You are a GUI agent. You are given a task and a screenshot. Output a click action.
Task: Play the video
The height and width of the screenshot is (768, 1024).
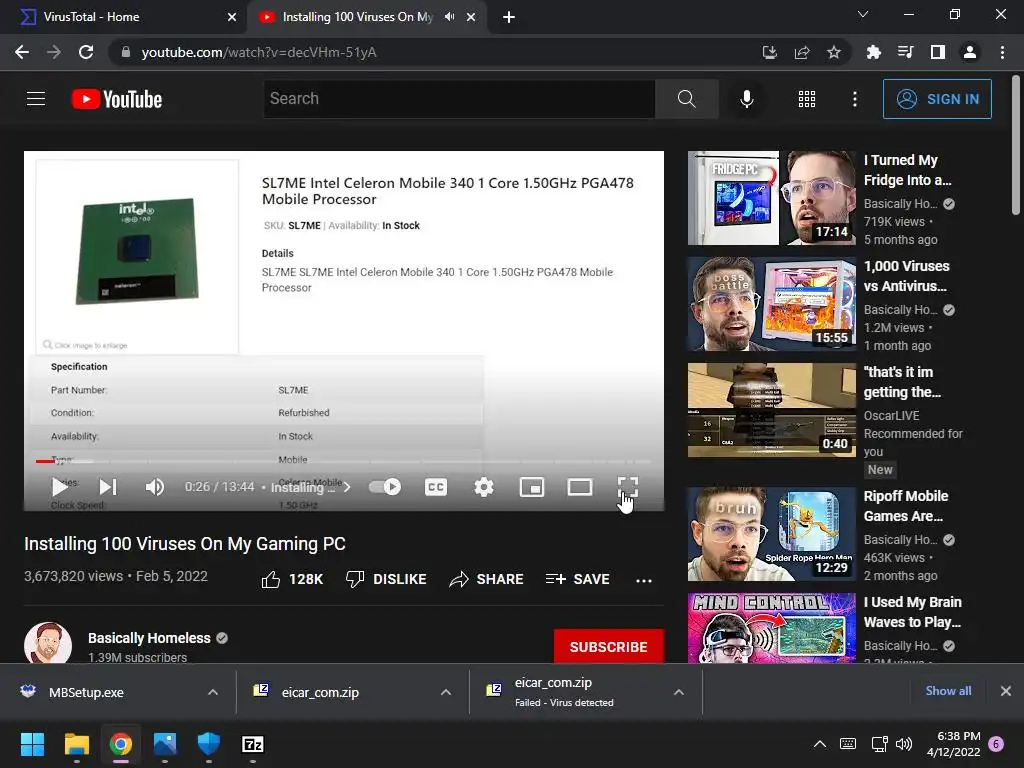(x=59, y=487)
